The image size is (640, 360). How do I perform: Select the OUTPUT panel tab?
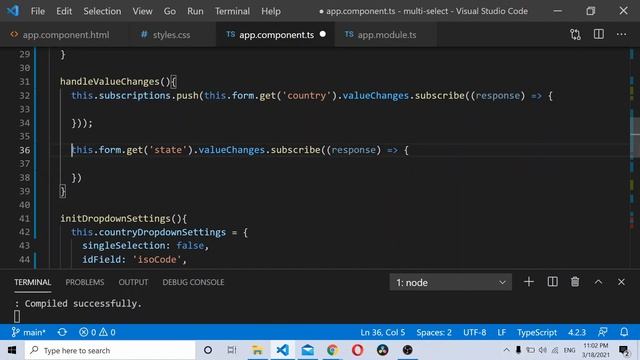[x=133, y=282]
